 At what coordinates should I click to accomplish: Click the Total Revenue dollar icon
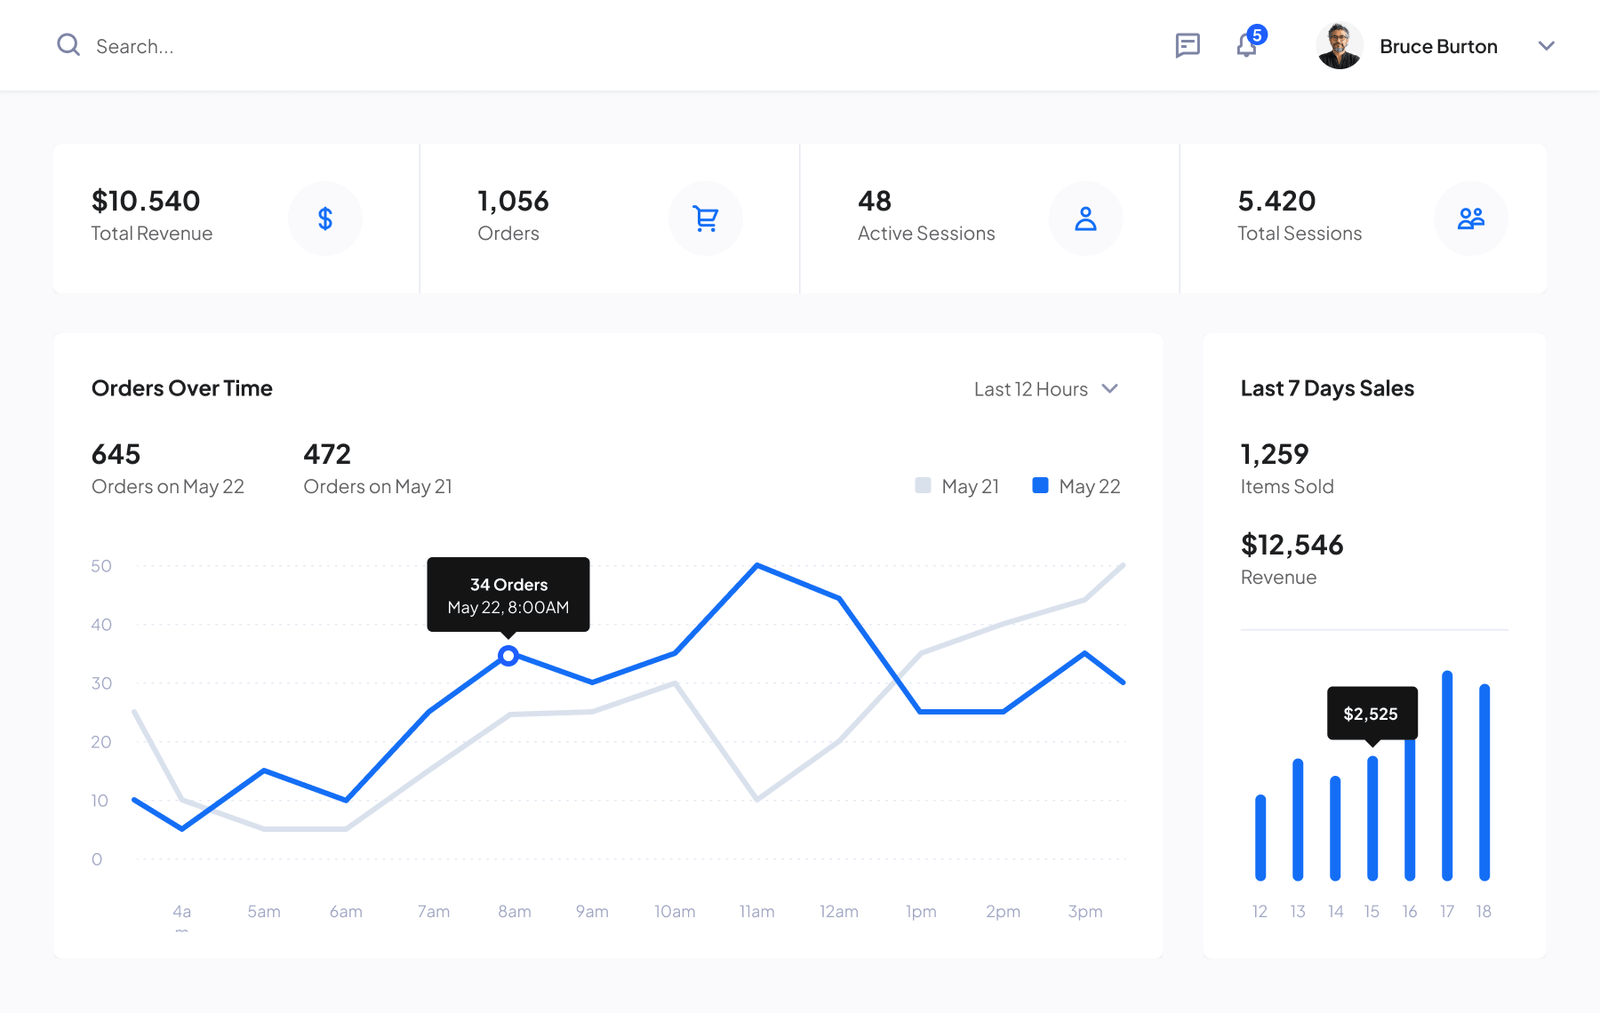coord(325,218)
